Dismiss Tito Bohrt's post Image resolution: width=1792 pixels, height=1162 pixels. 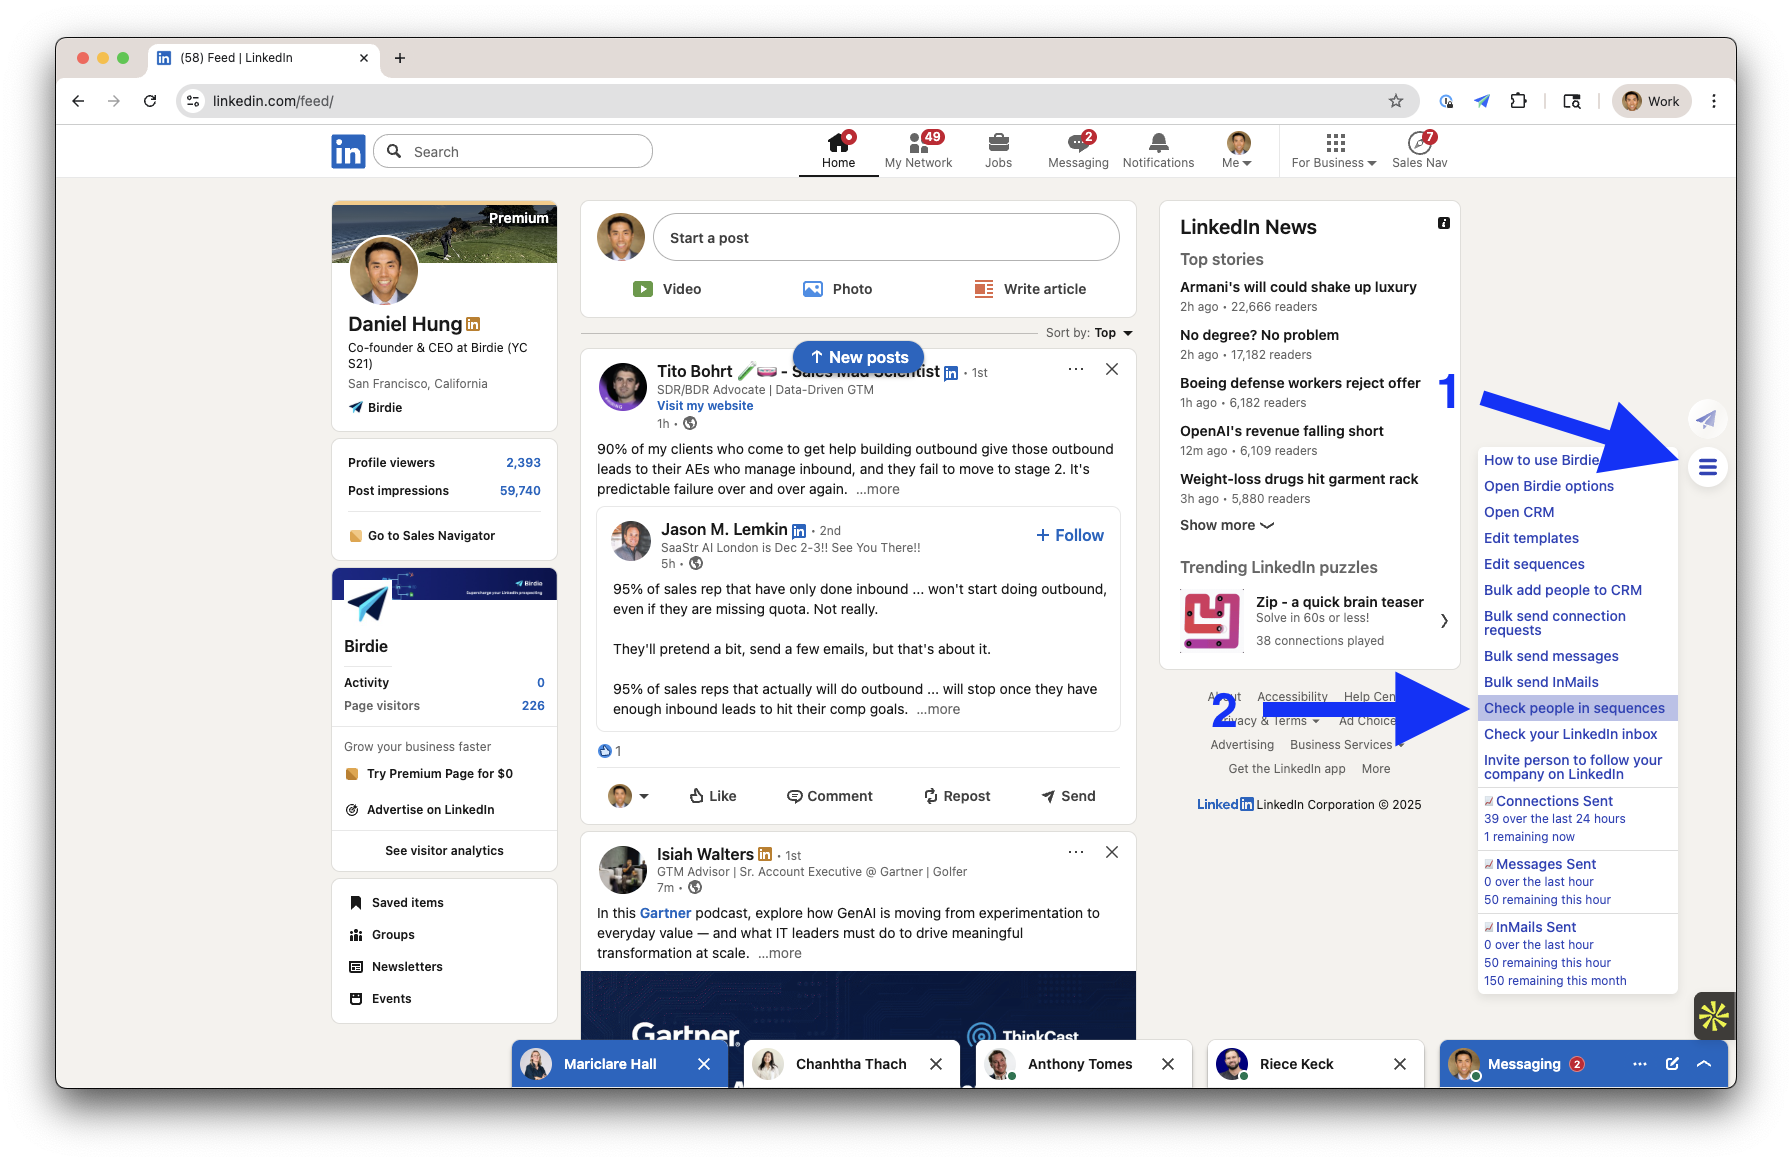[x=1112, y=369]
